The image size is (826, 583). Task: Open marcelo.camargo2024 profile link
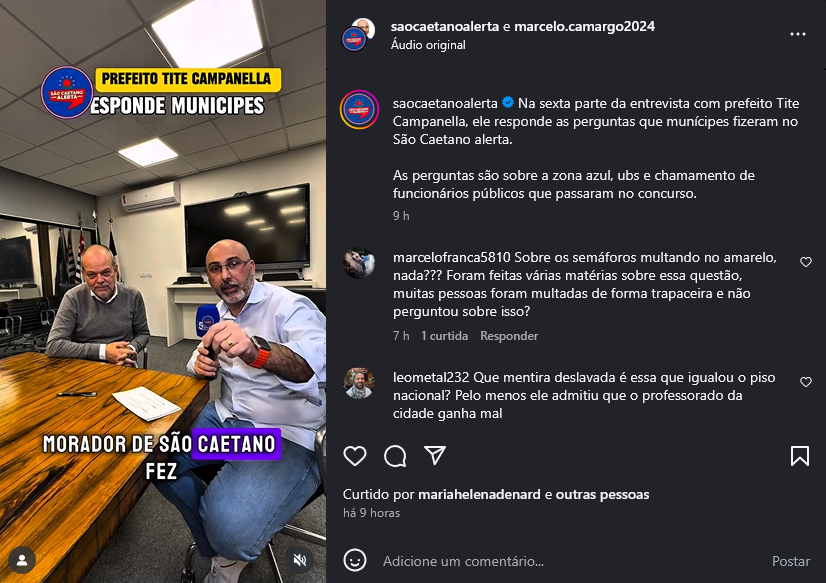click(584, 26)
